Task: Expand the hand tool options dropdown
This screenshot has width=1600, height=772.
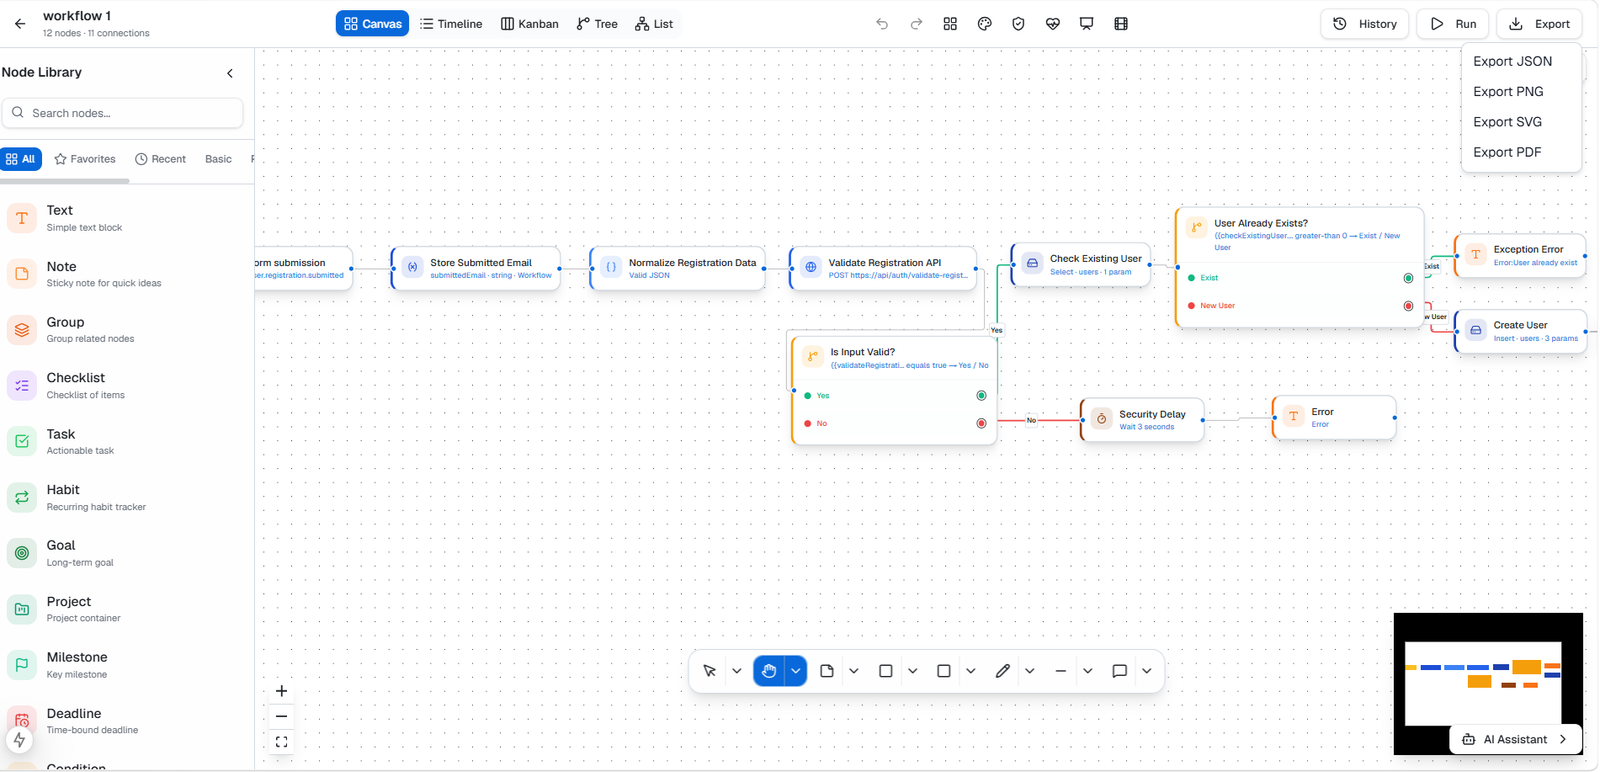Action: (796, 671)
